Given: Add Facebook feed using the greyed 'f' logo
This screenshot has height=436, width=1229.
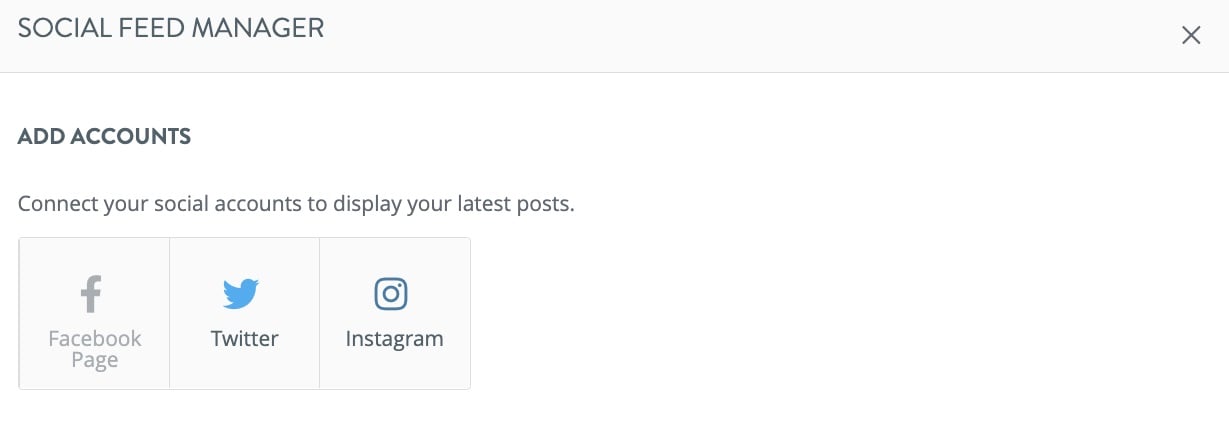Looking at the screenshot, I should coord(92,294).
